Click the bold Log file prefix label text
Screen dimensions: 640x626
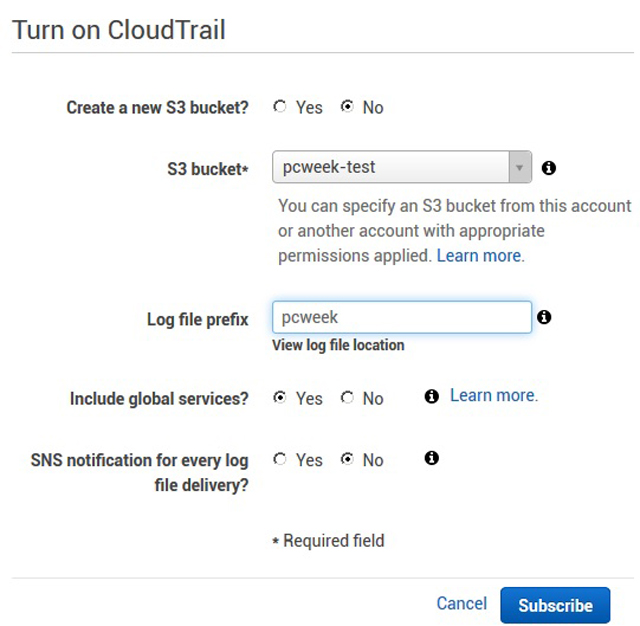(198, 320)
